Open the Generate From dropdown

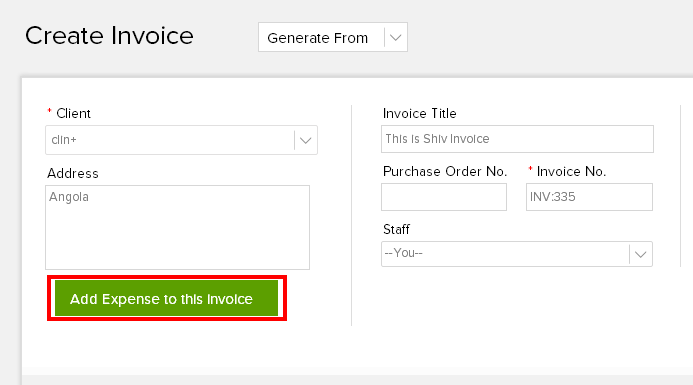[x=333, y=37]
